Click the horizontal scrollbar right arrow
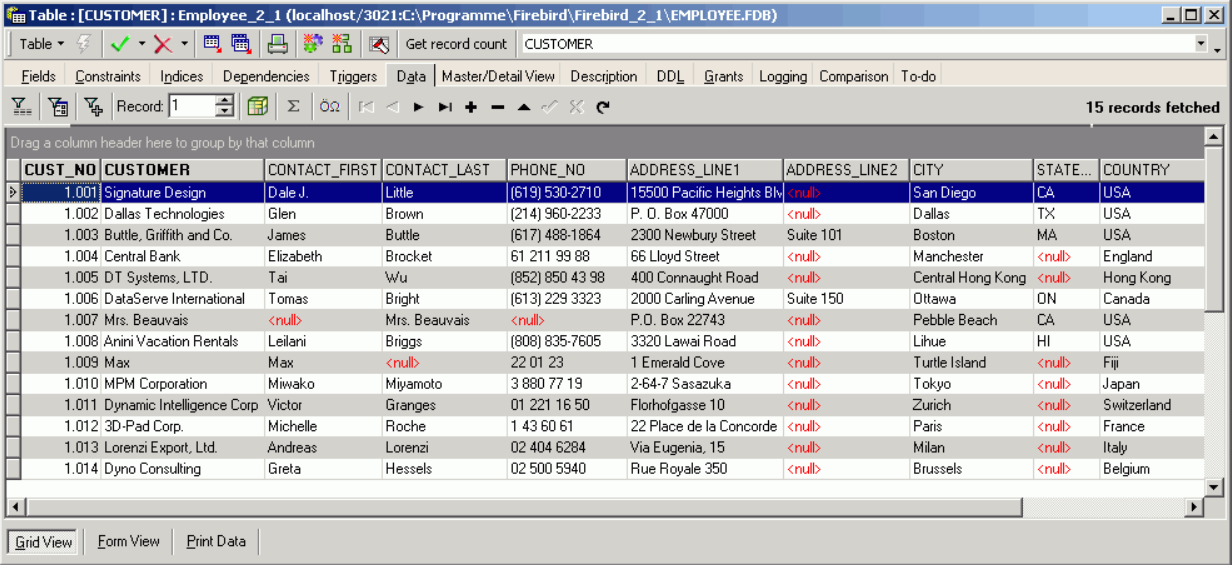The height and width of the screenshot is (565, 1232). pos(1193,507)
